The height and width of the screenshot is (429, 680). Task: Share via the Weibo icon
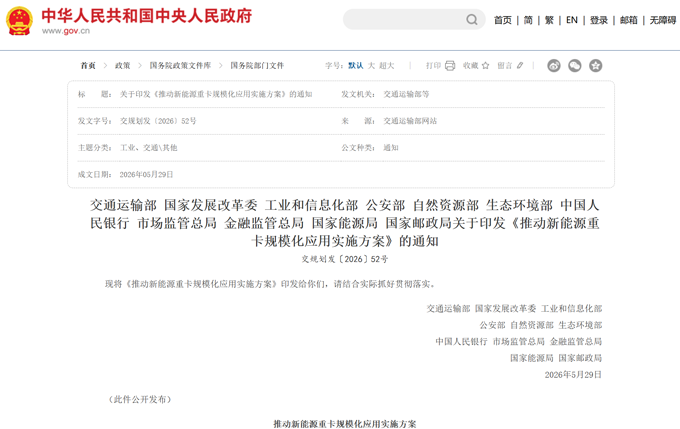click(x=554, y=65)
